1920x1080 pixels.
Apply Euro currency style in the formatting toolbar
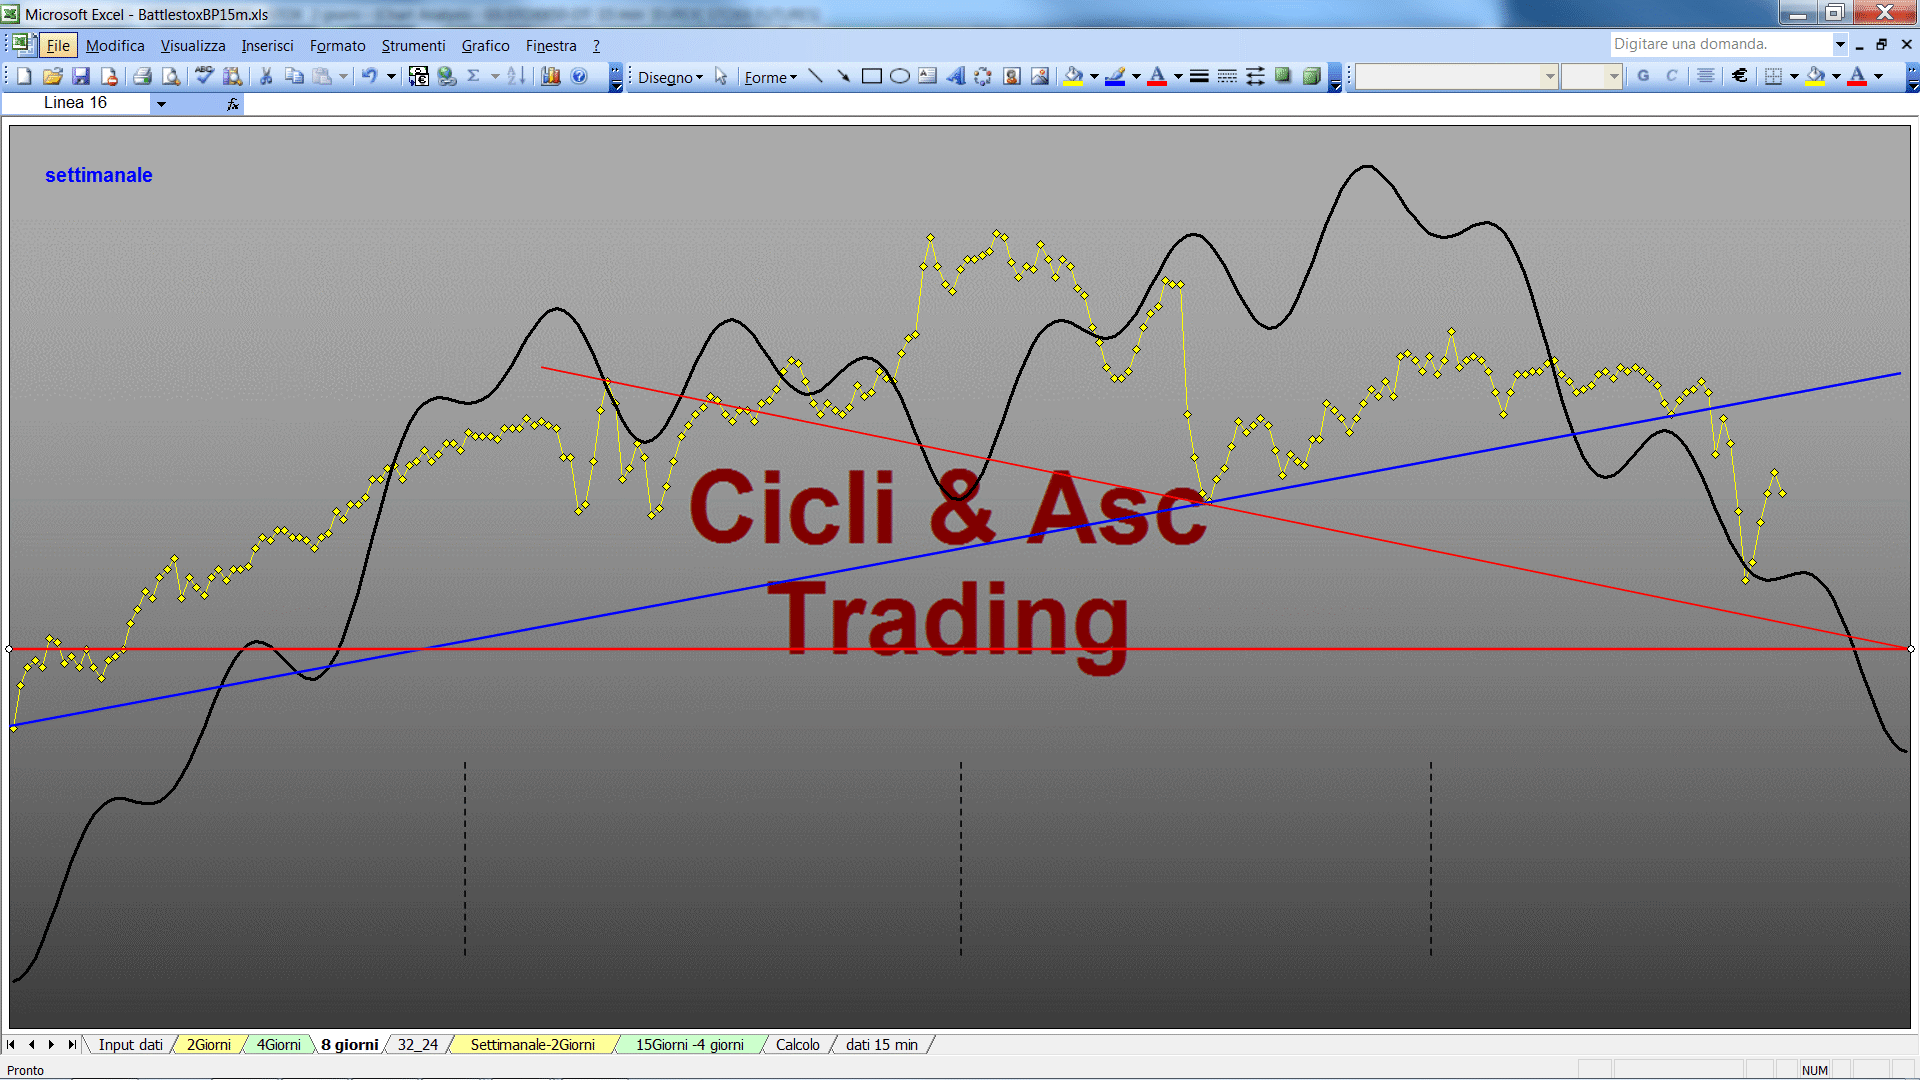pyautogui.click(x=1740, y=76)
